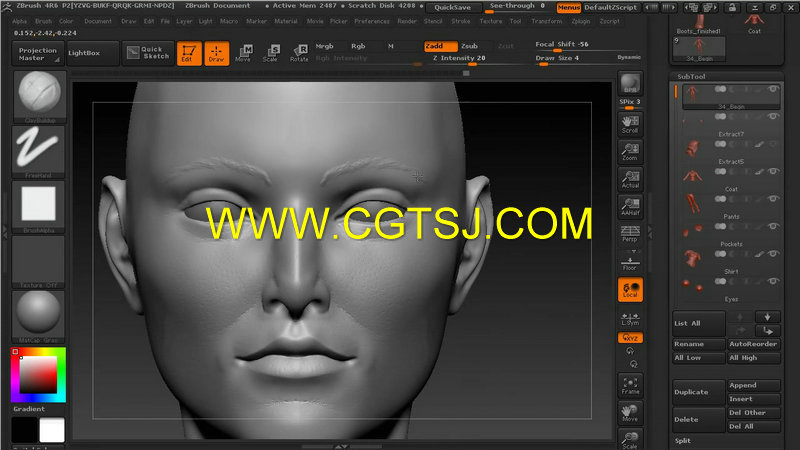Open the MatCap Gray material selector
The image size is (800, 450).
[x=39, y=317]
